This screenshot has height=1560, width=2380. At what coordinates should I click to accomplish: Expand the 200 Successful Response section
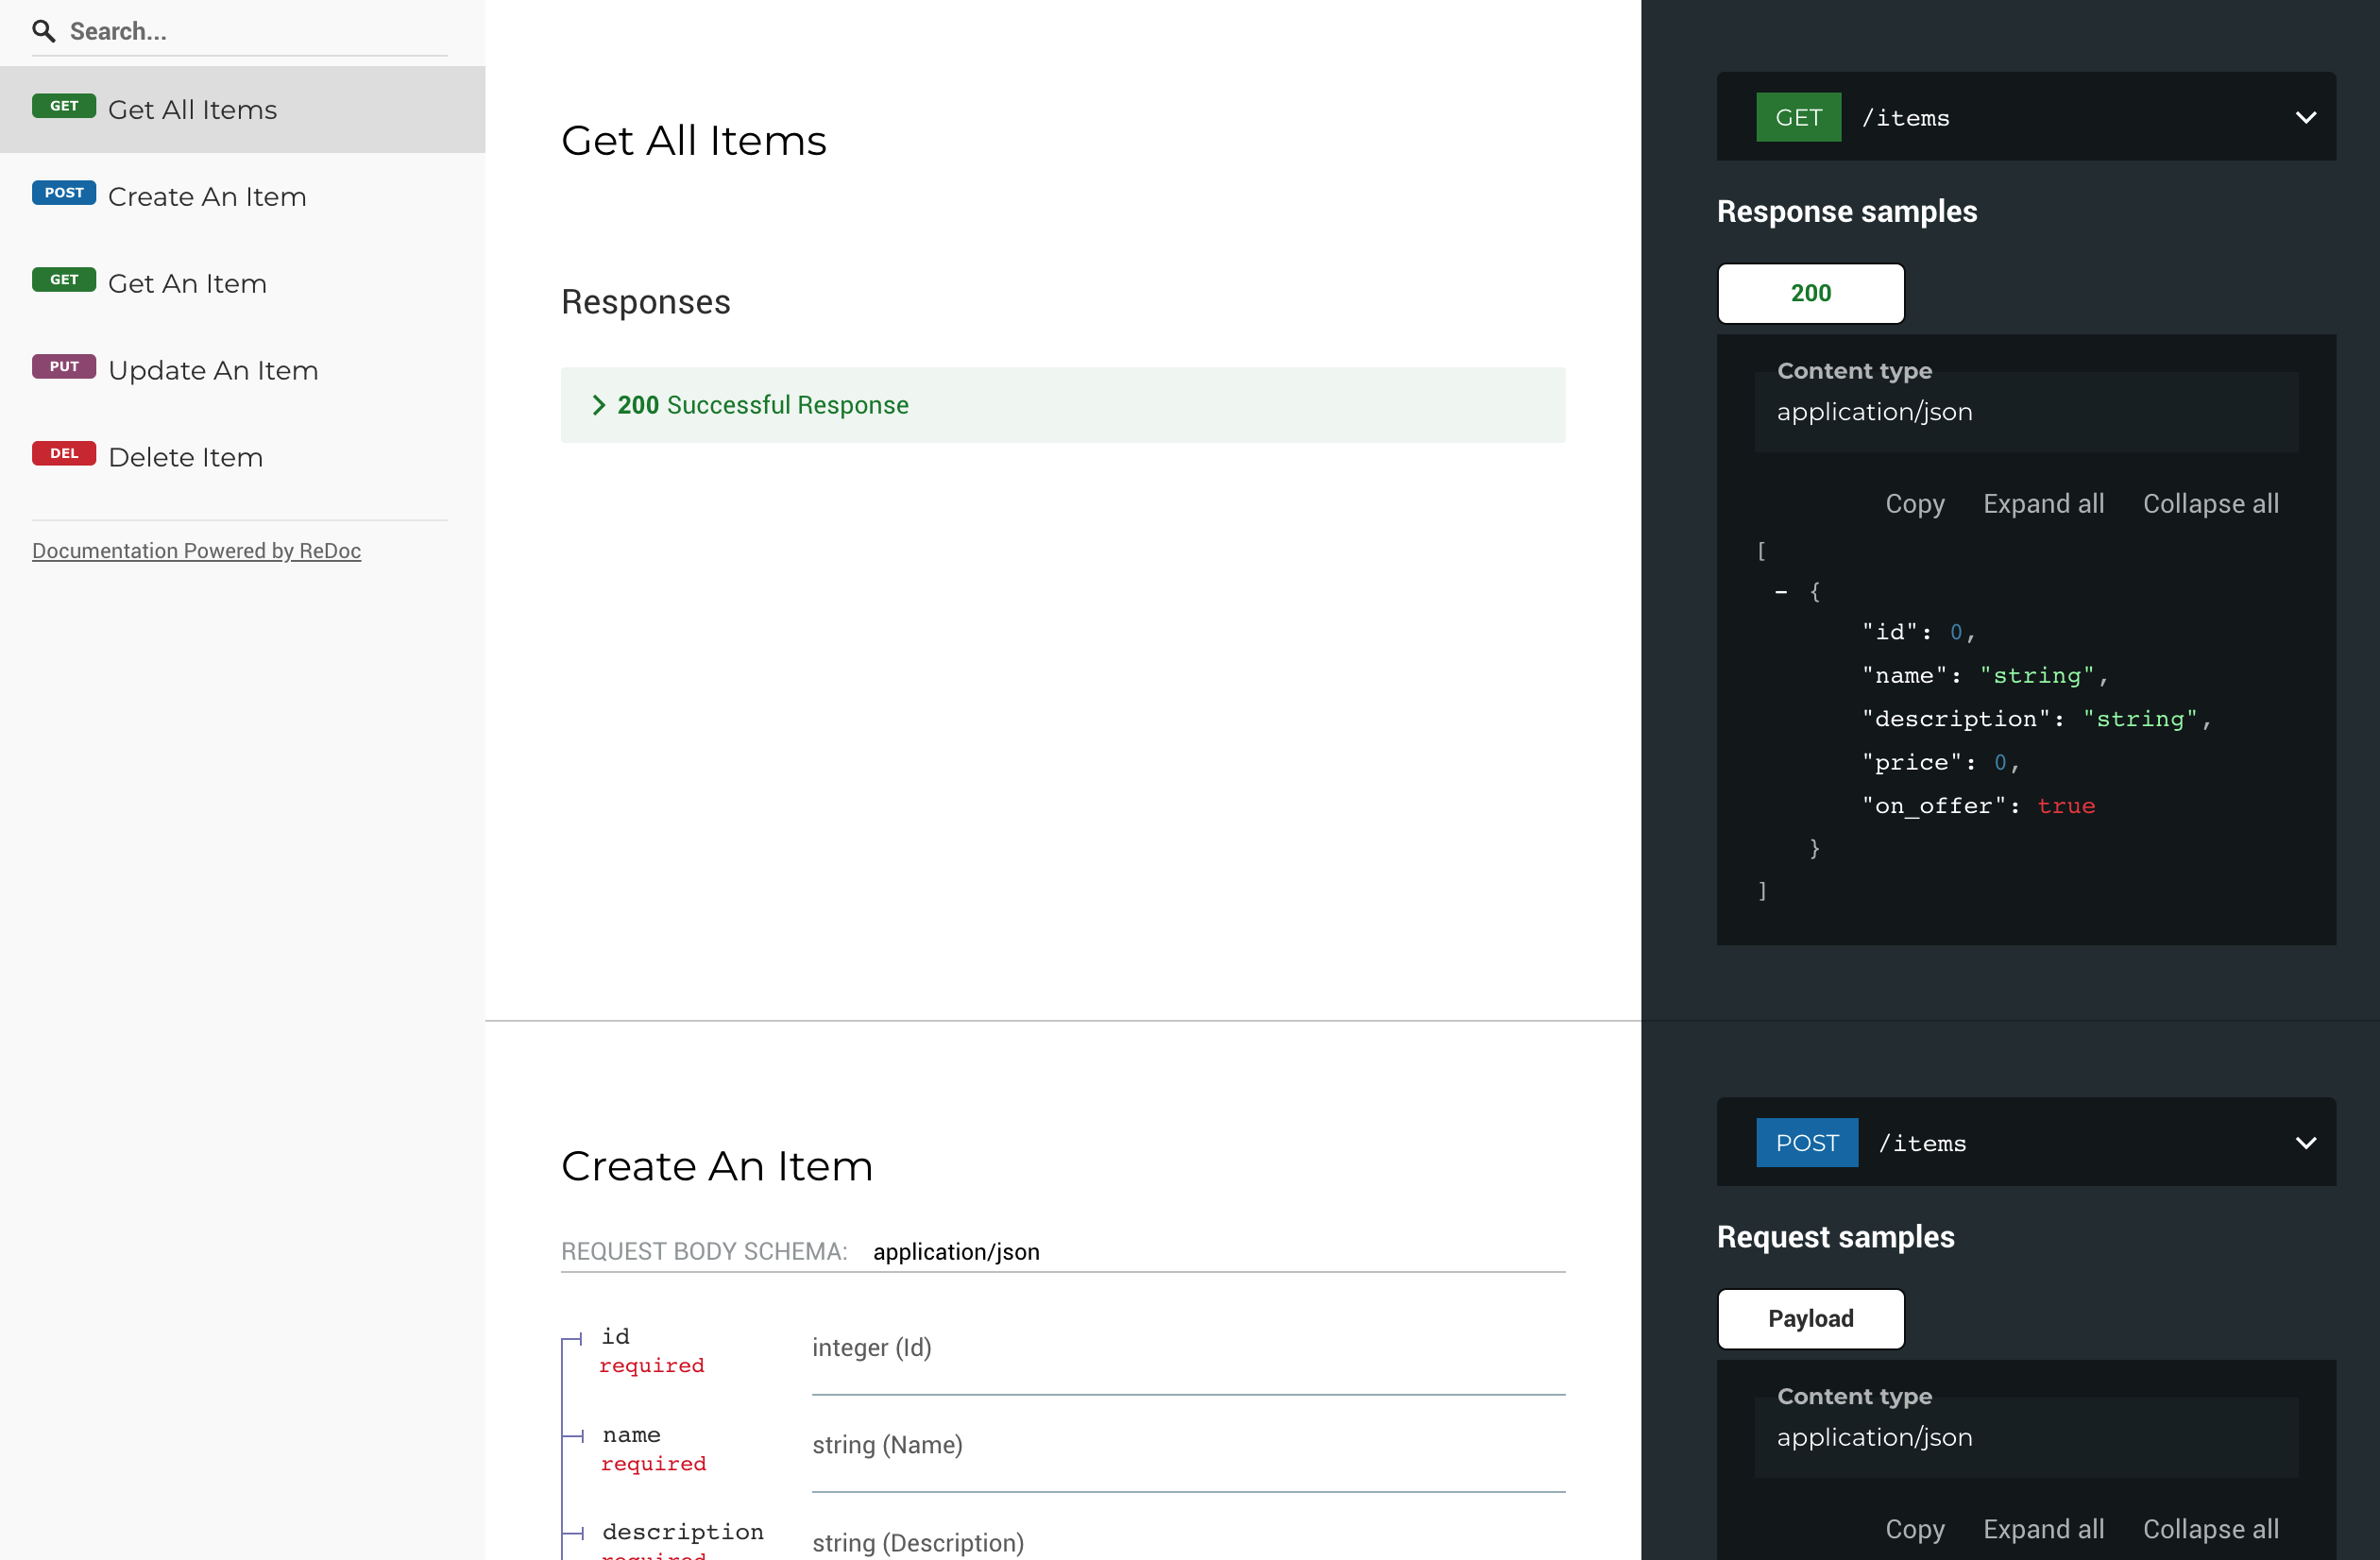coord(762,405)
